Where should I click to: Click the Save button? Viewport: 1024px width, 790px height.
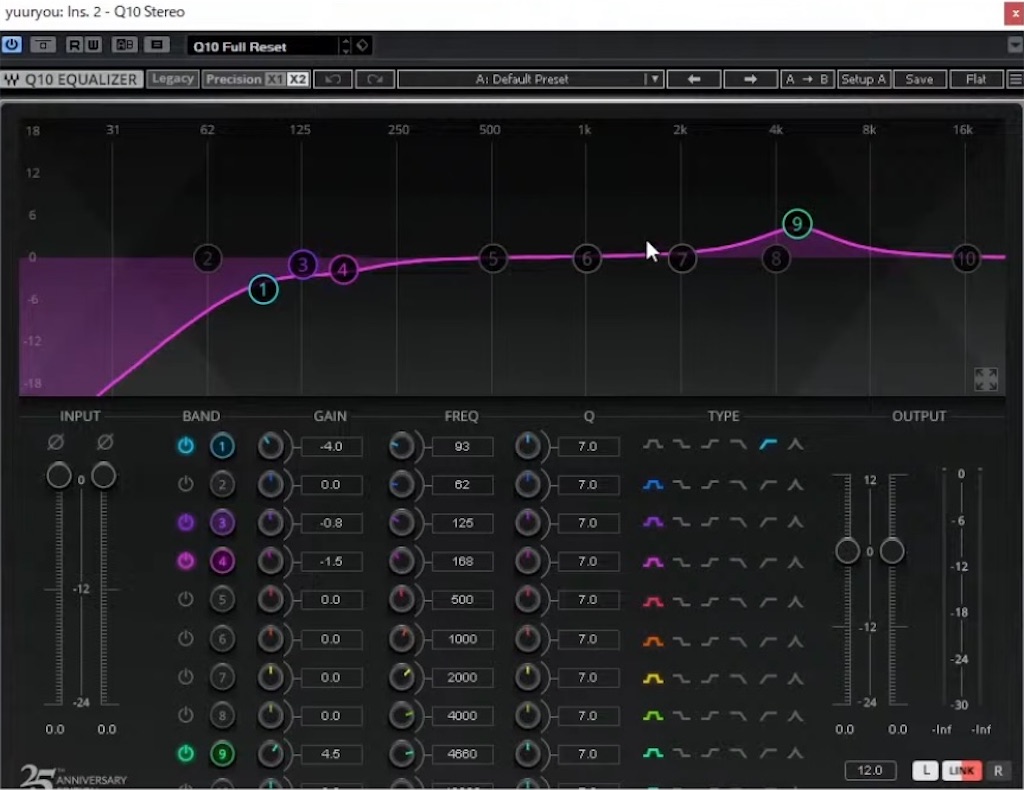[919, 79]
